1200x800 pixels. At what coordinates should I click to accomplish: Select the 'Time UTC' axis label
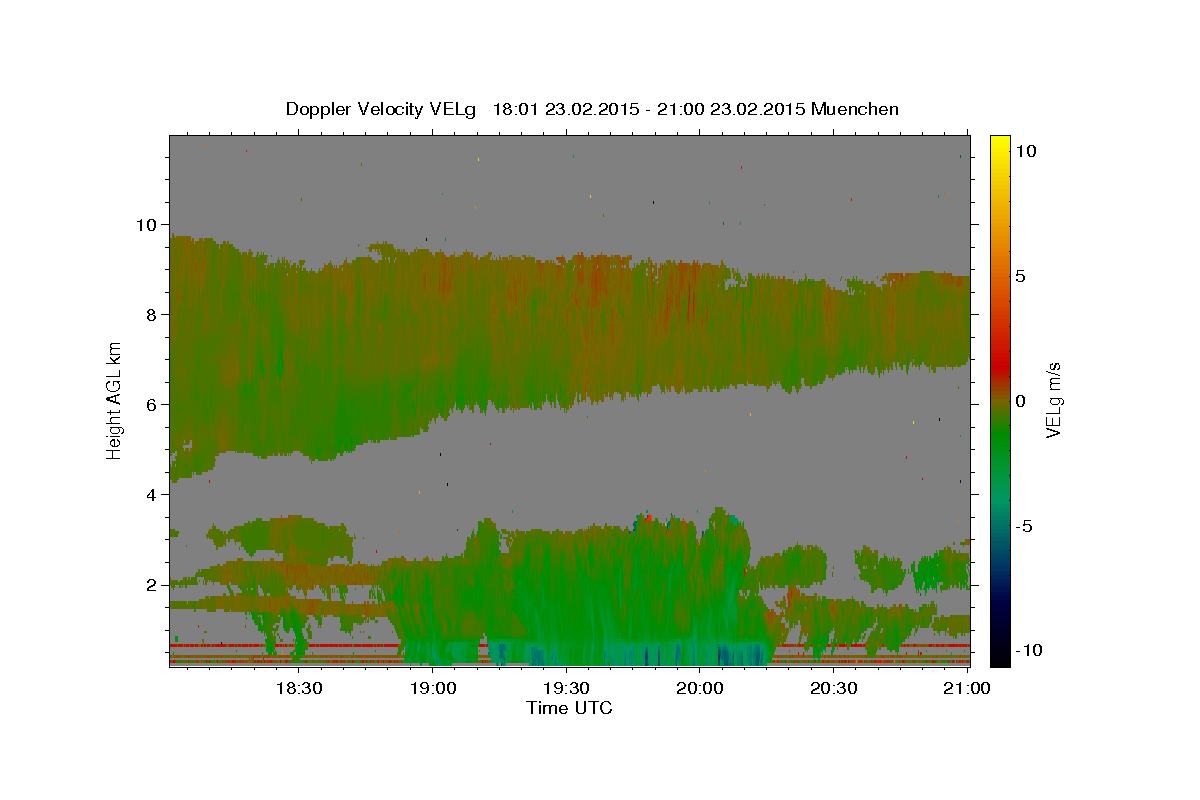569,708
